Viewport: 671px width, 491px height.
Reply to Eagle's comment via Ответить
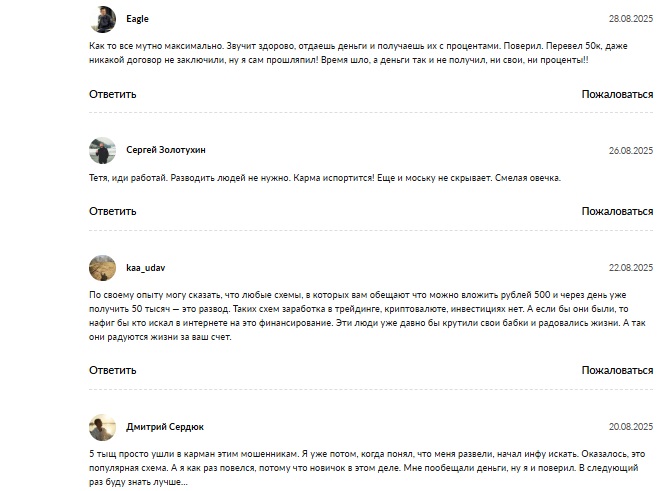coord(112,94)
